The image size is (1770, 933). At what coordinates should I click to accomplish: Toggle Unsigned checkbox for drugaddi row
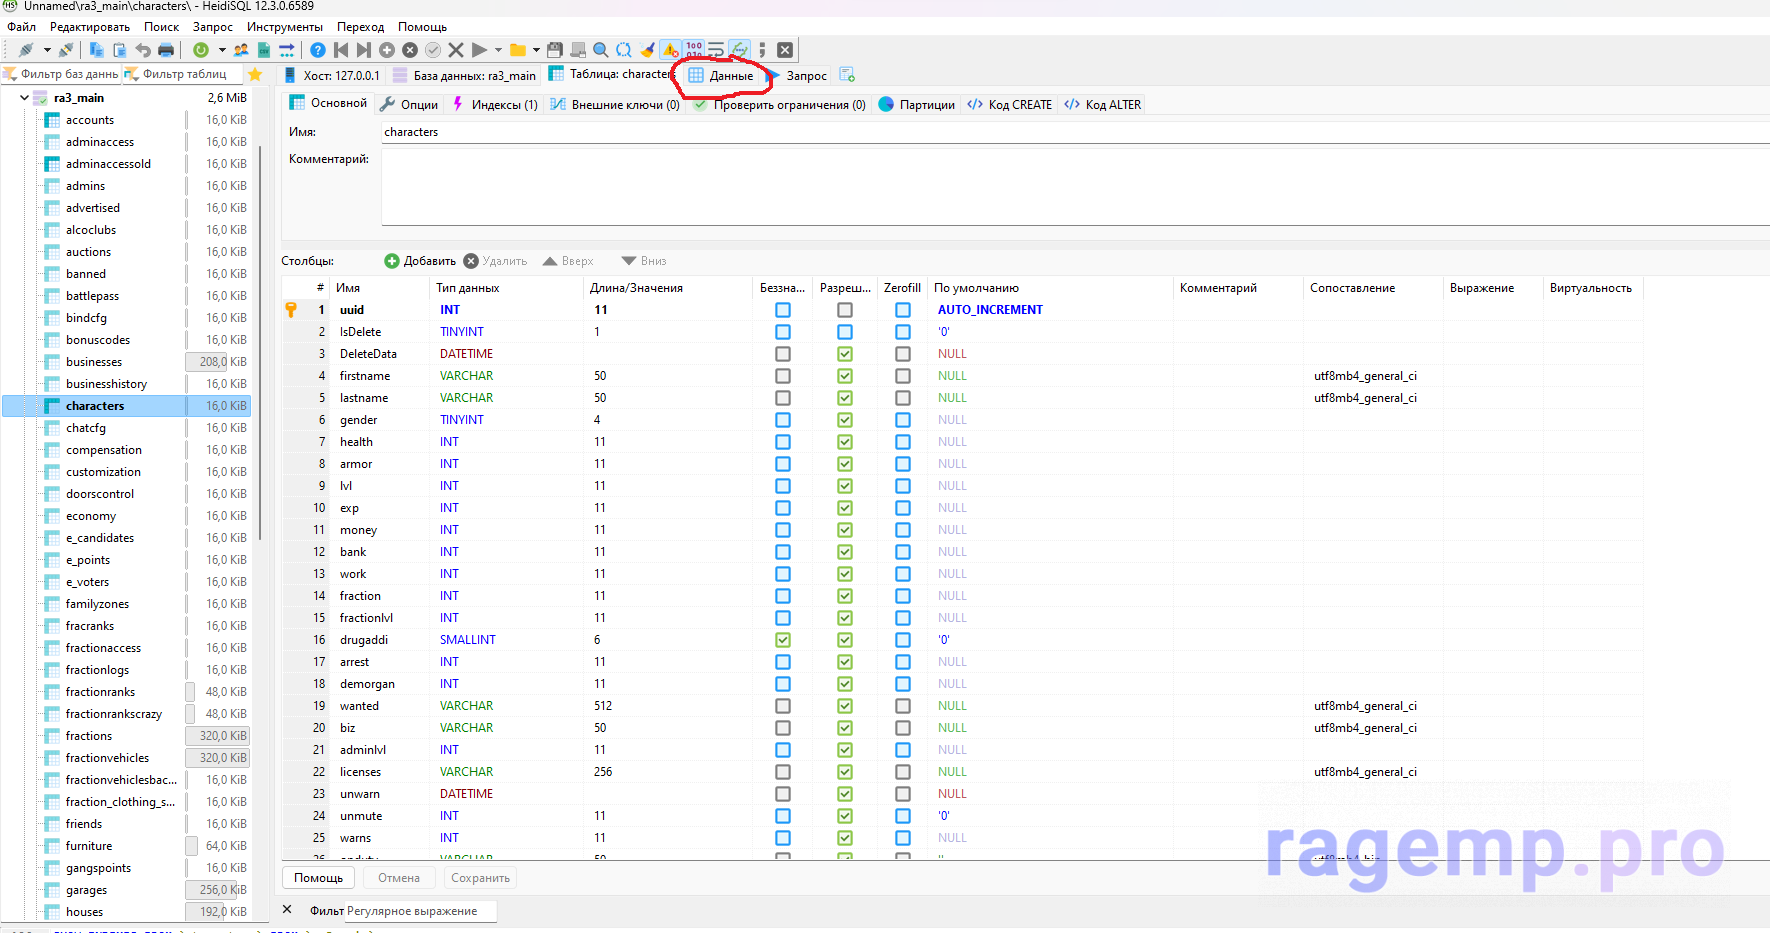(783, 640)
